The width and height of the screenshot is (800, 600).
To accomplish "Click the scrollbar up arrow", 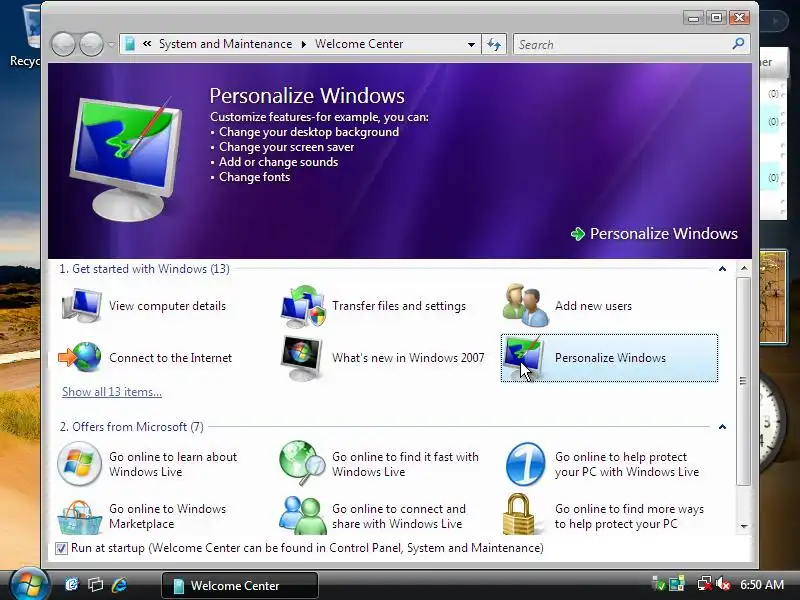I will coord(744,268).
